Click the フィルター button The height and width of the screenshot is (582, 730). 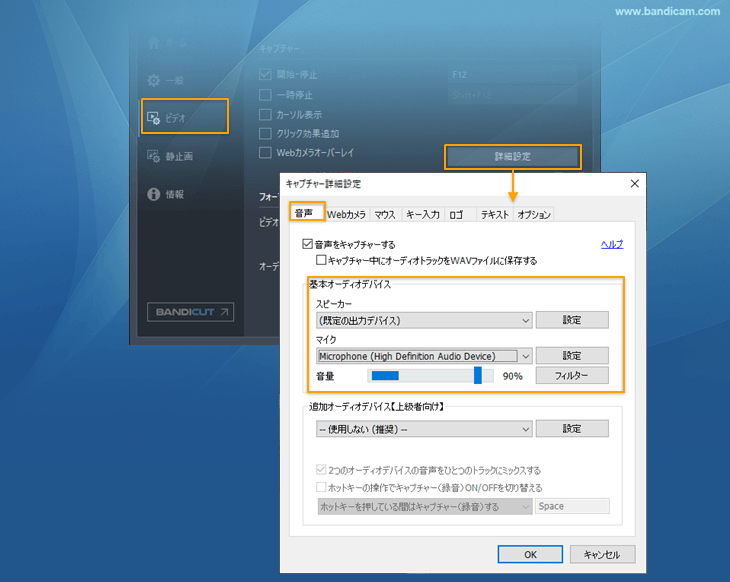pyautogui.click(x=572, y=375)
